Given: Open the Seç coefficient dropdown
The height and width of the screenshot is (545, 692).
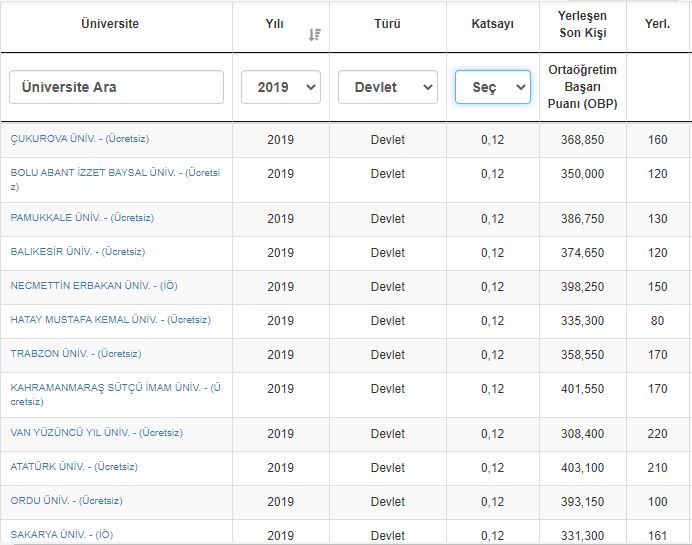Looking at the screenshot, I should coord(493,87).
